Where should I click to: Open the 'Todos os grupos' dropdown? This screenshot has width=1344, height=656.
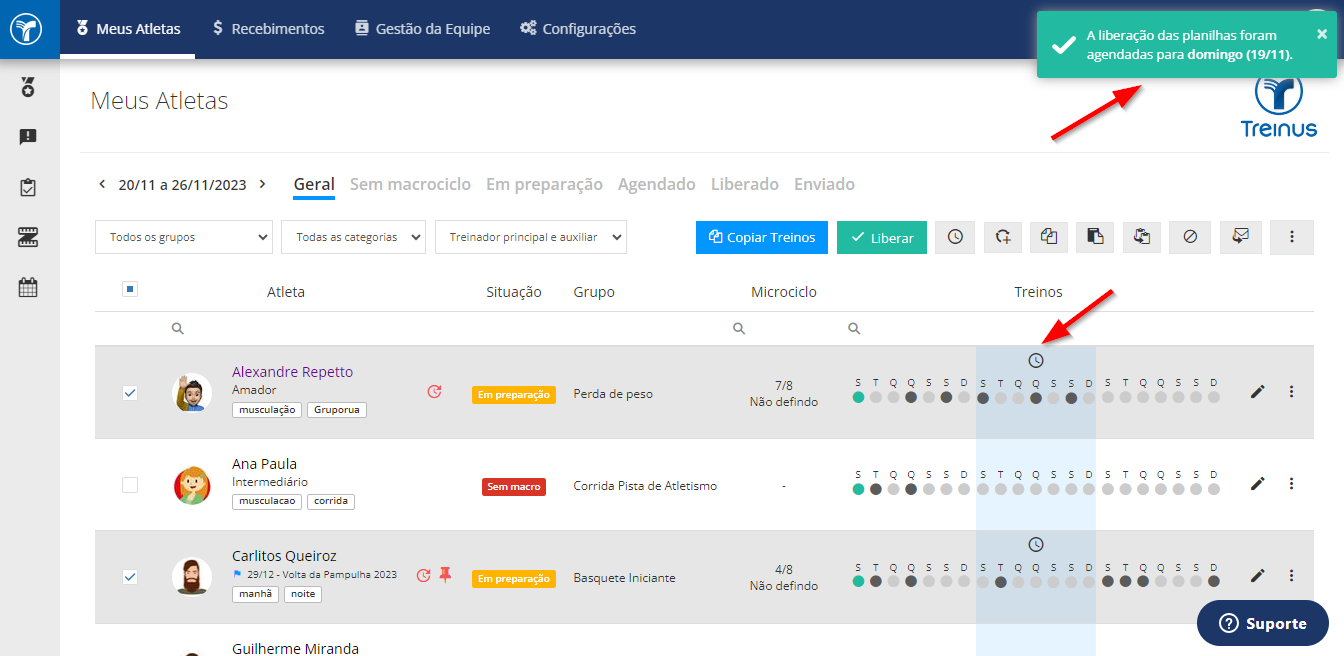pos(184,237)
